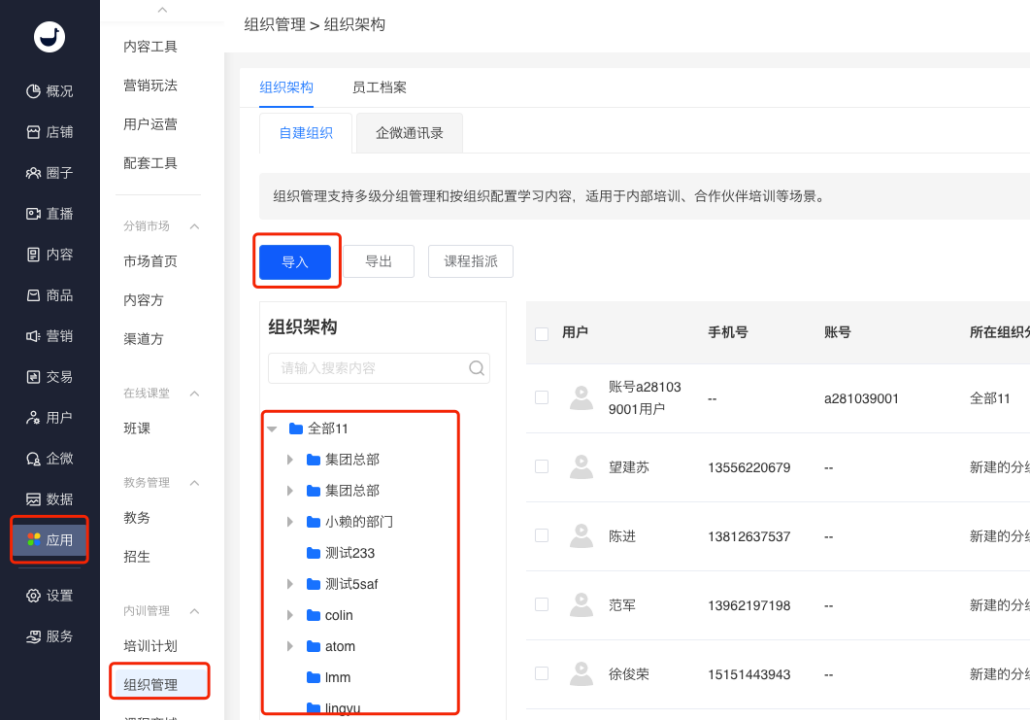
Task: Select the 测试233 folder in tree
Action: (349, 553)
